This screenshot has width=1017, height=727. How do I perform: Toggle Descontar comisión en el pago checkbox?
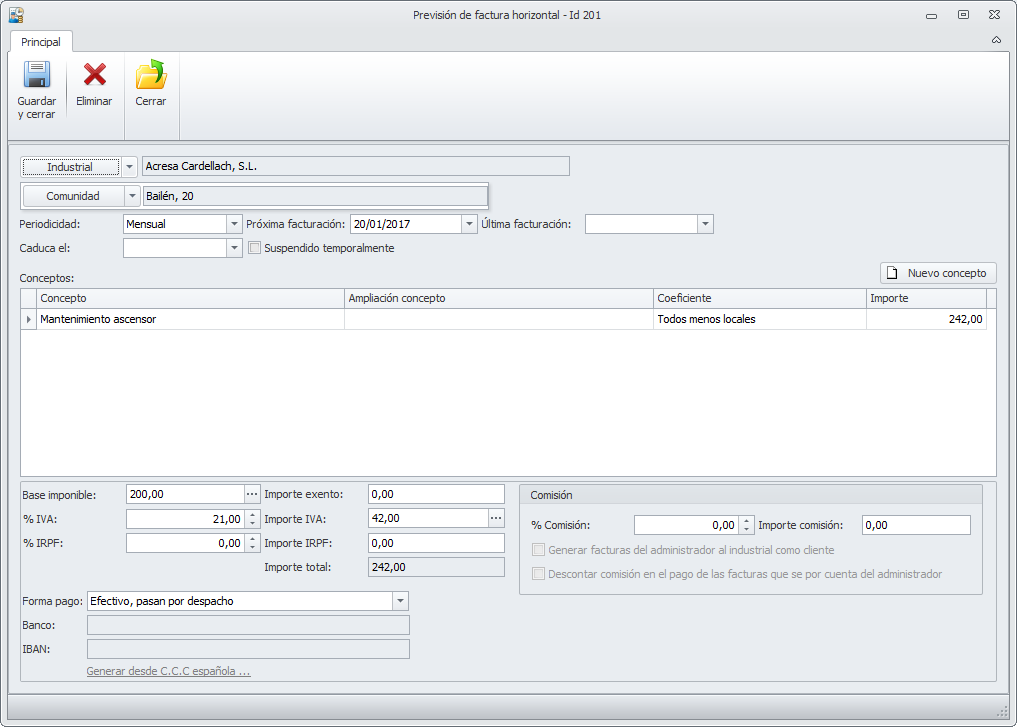tap(539, 574)
